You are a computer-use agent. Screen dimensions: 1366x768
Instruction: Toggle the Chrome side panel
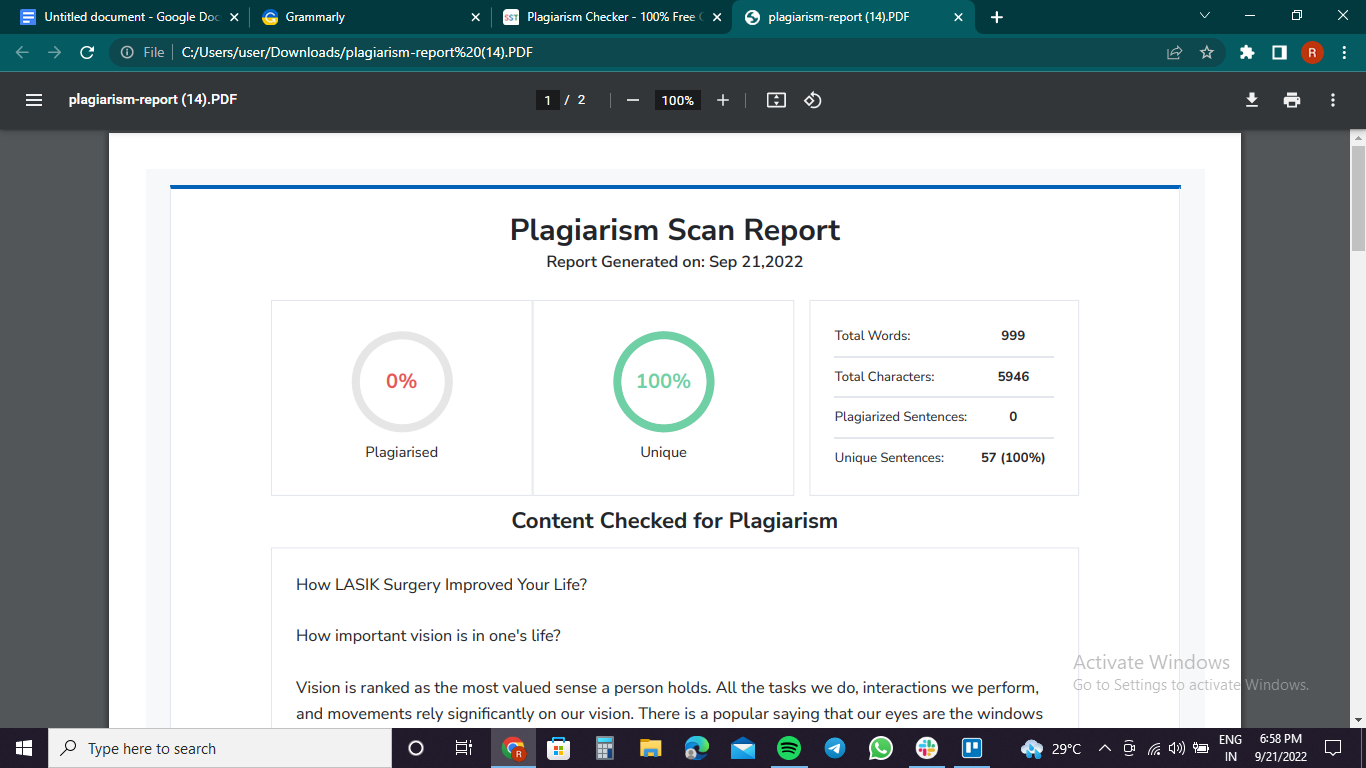point(1279,52)
